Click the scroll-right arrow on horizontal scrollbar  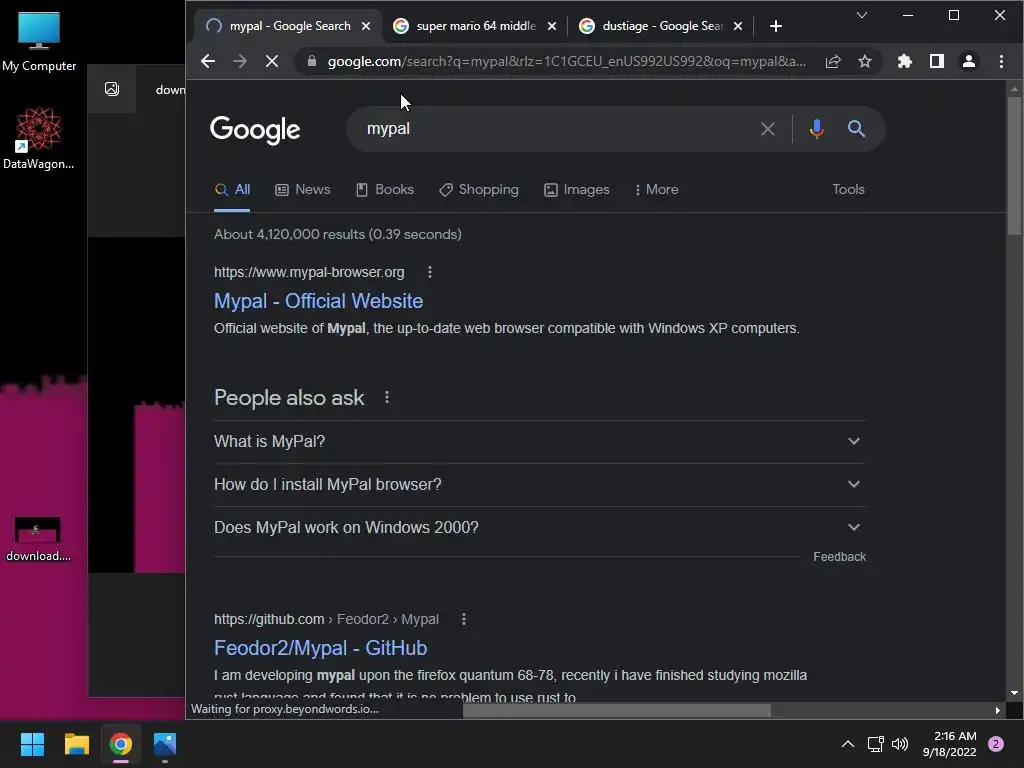(x=997, y=711)
